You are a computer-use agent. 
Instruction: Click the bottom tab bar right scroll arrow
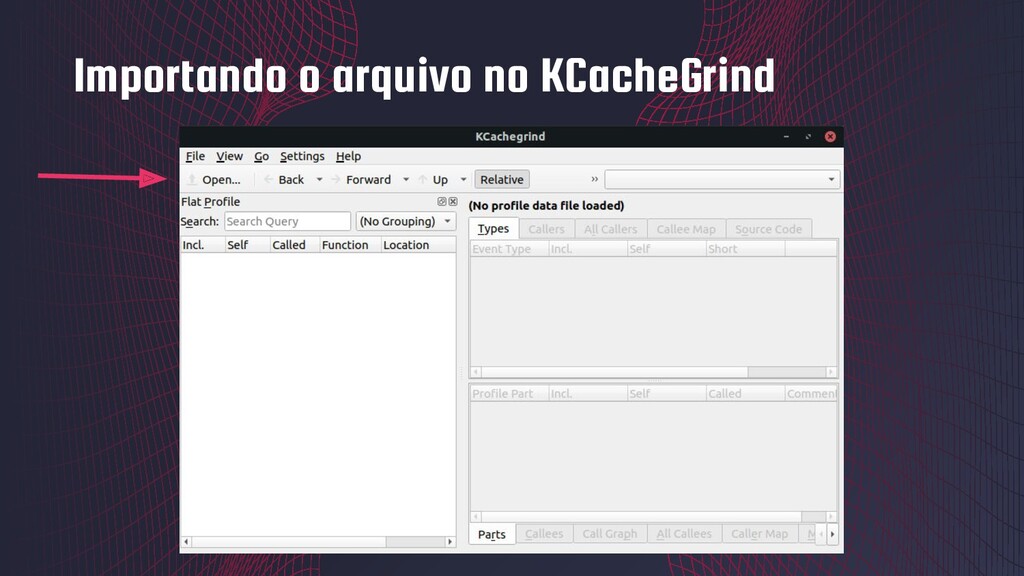832,534
